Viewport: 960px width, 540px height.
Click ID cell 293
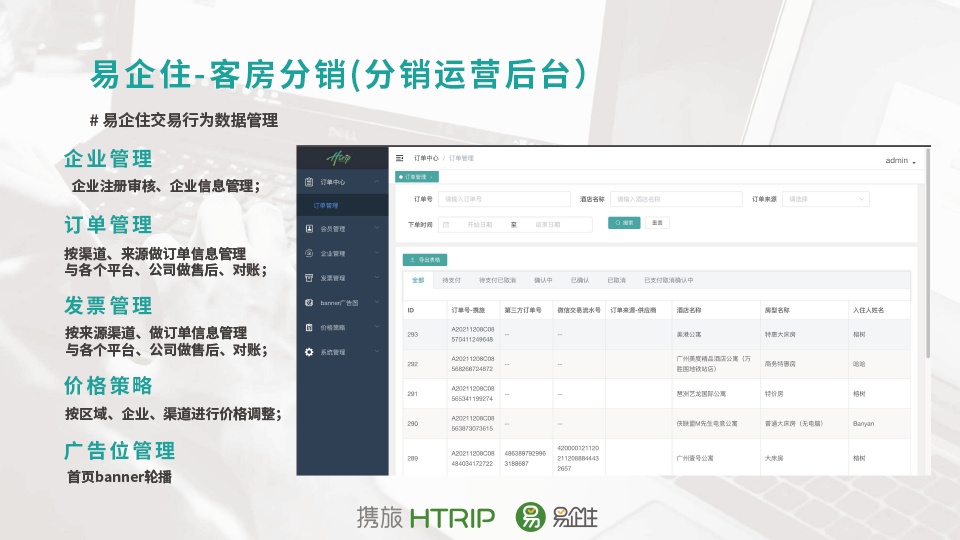(x=413, y=334)
